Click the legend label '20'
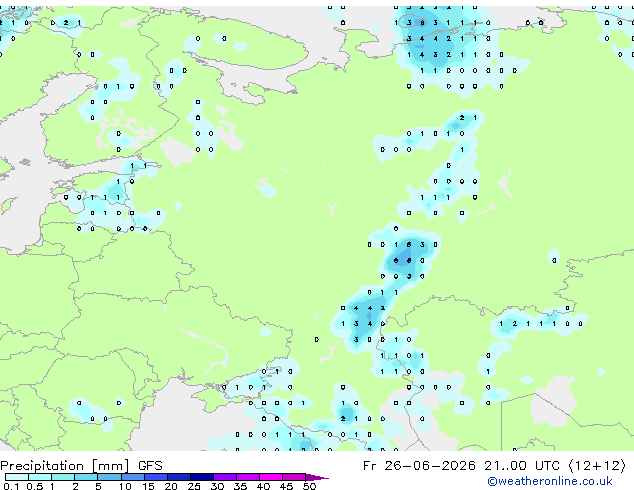This screenshot has height=490, width=634. coord(171,486)
